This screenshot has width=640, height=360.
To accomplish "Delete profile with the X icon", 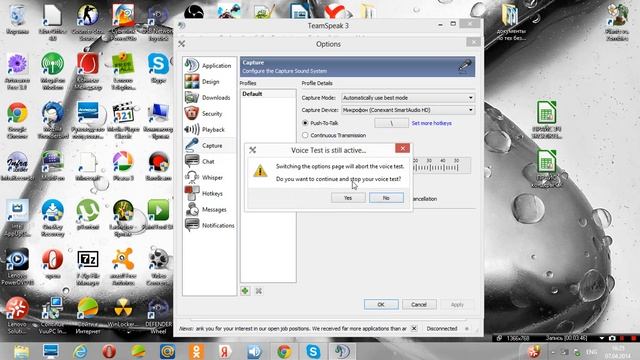I will [x=258, y=291].
